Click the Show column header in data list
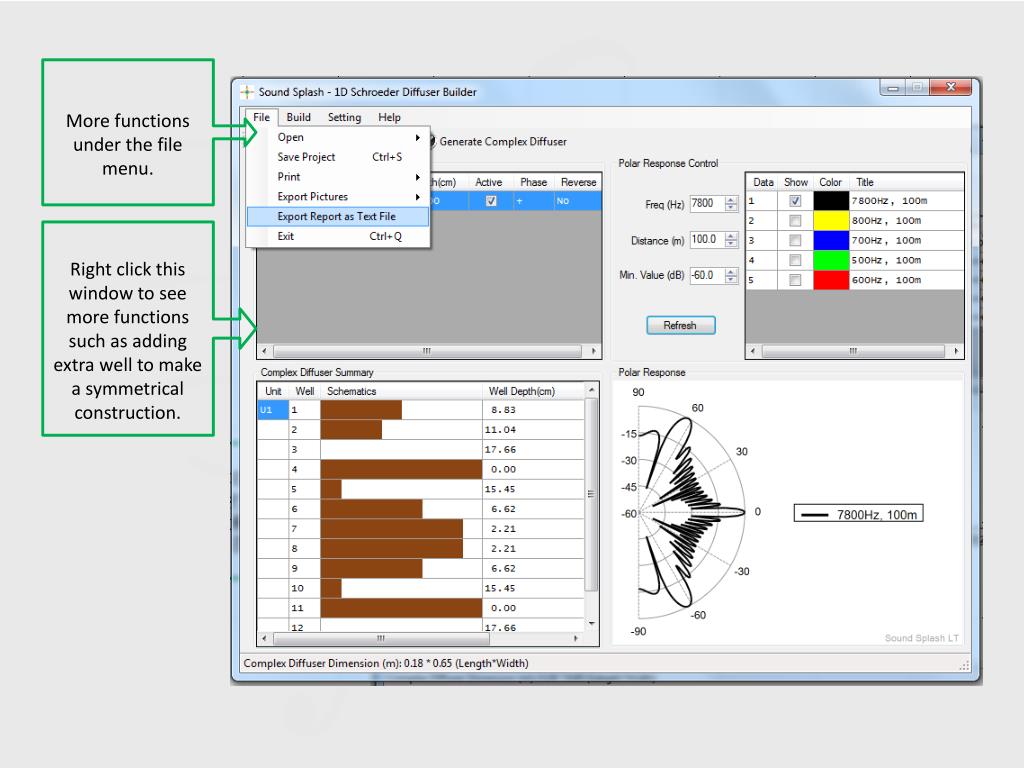Image resolution: width=1024 pixels, height=768 pixels. coord(795,182)
